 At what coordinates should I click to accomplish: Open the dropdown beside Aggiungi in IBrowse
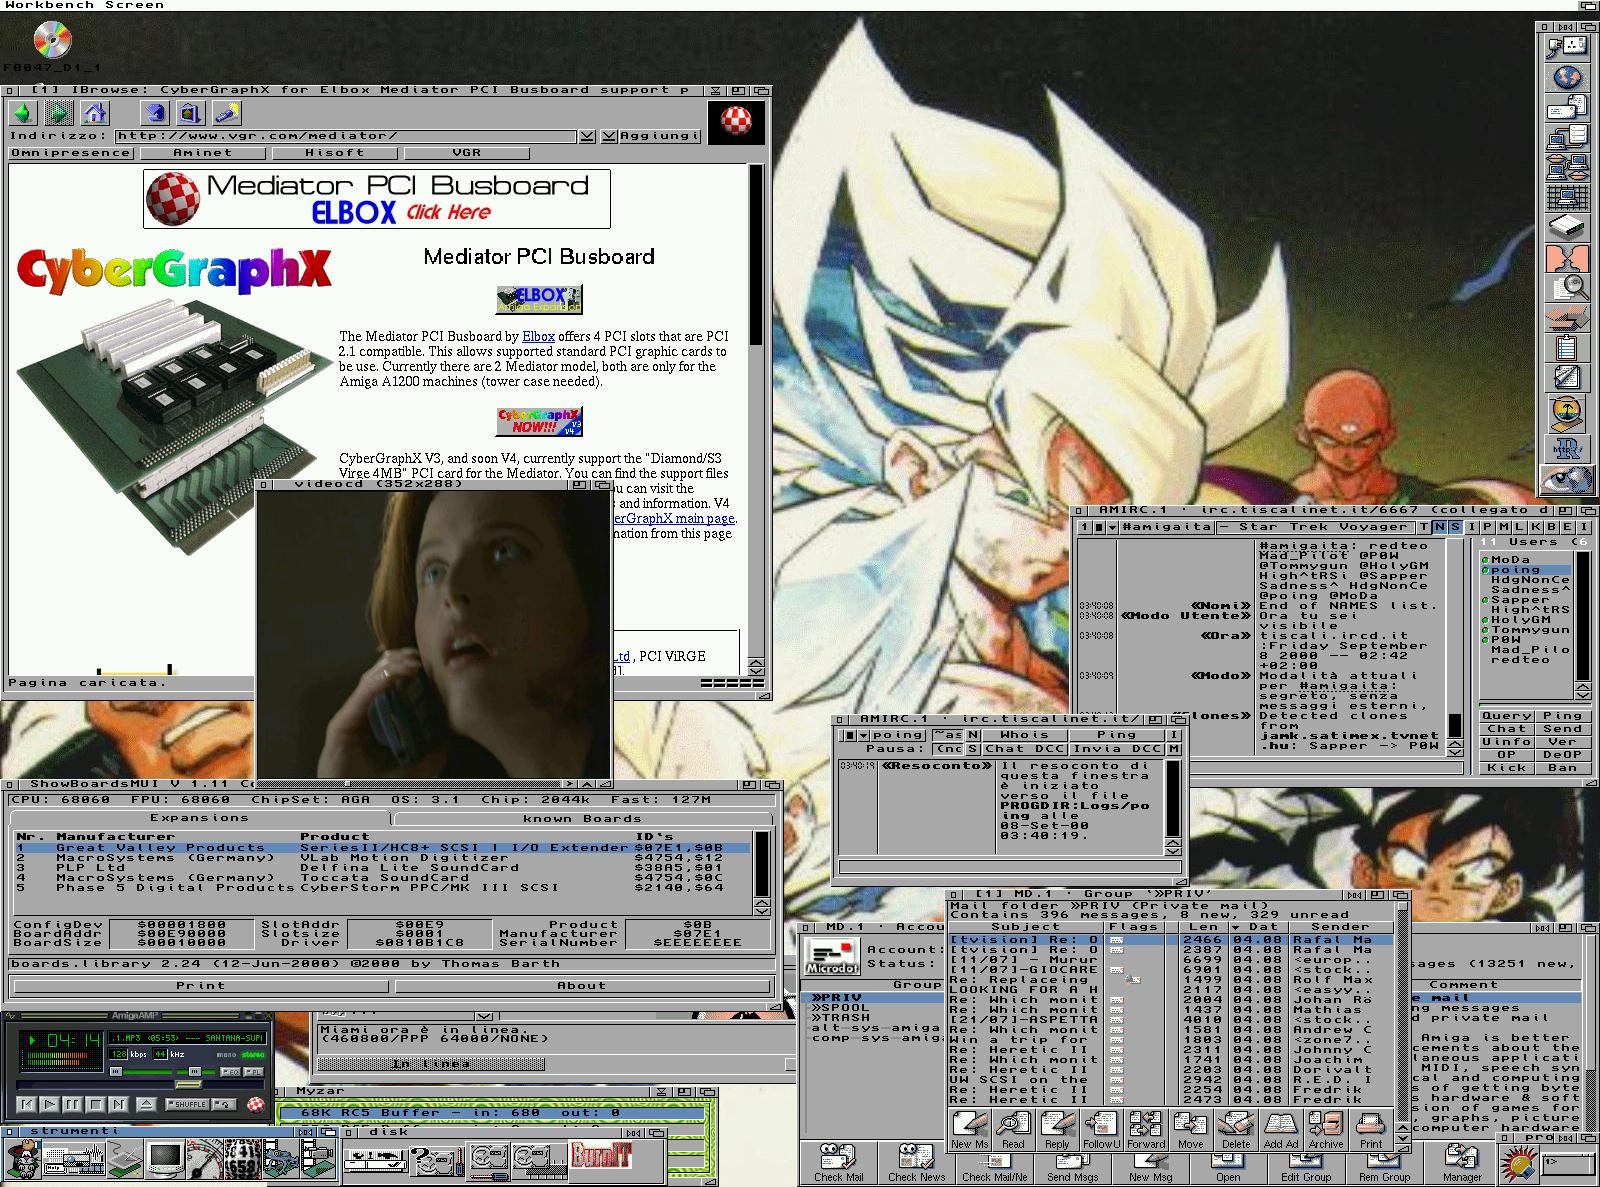tap(609, 136)
